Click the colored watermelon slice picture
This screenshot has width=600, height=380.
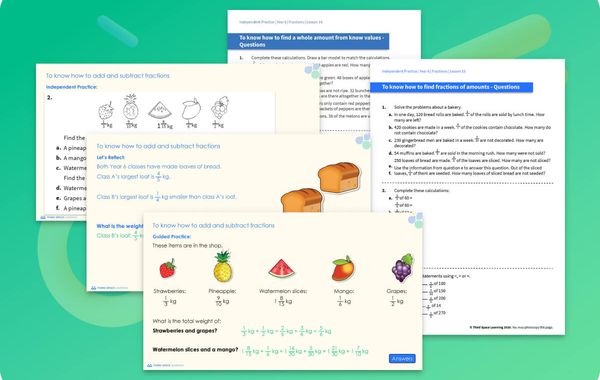281,268
